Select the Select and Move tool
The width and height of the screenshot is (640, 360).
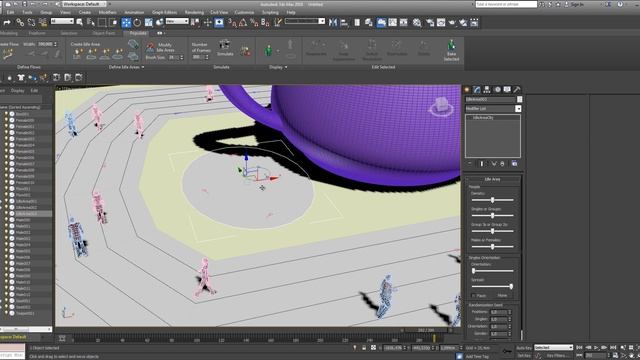coord(126,22)
